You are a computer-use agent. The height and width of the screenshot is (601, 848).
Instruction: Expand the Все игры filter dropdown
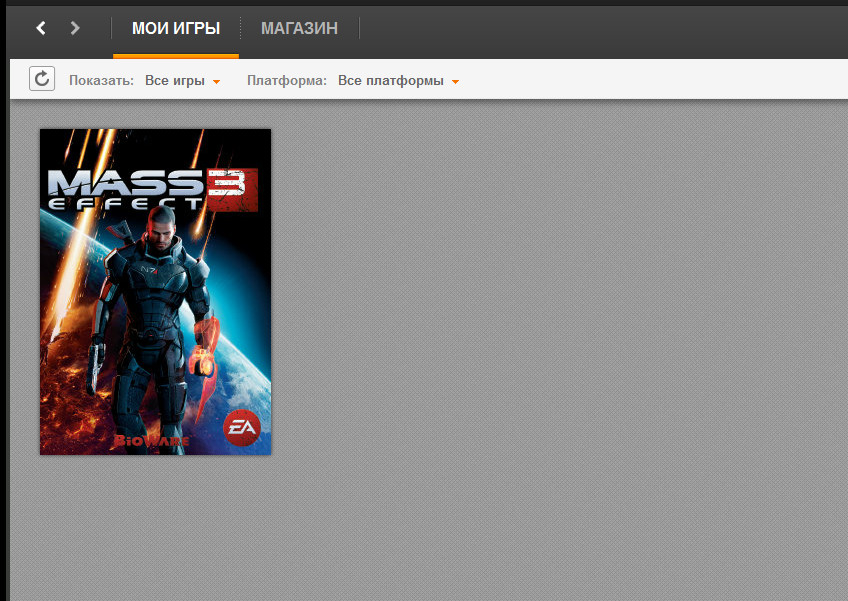182,81
